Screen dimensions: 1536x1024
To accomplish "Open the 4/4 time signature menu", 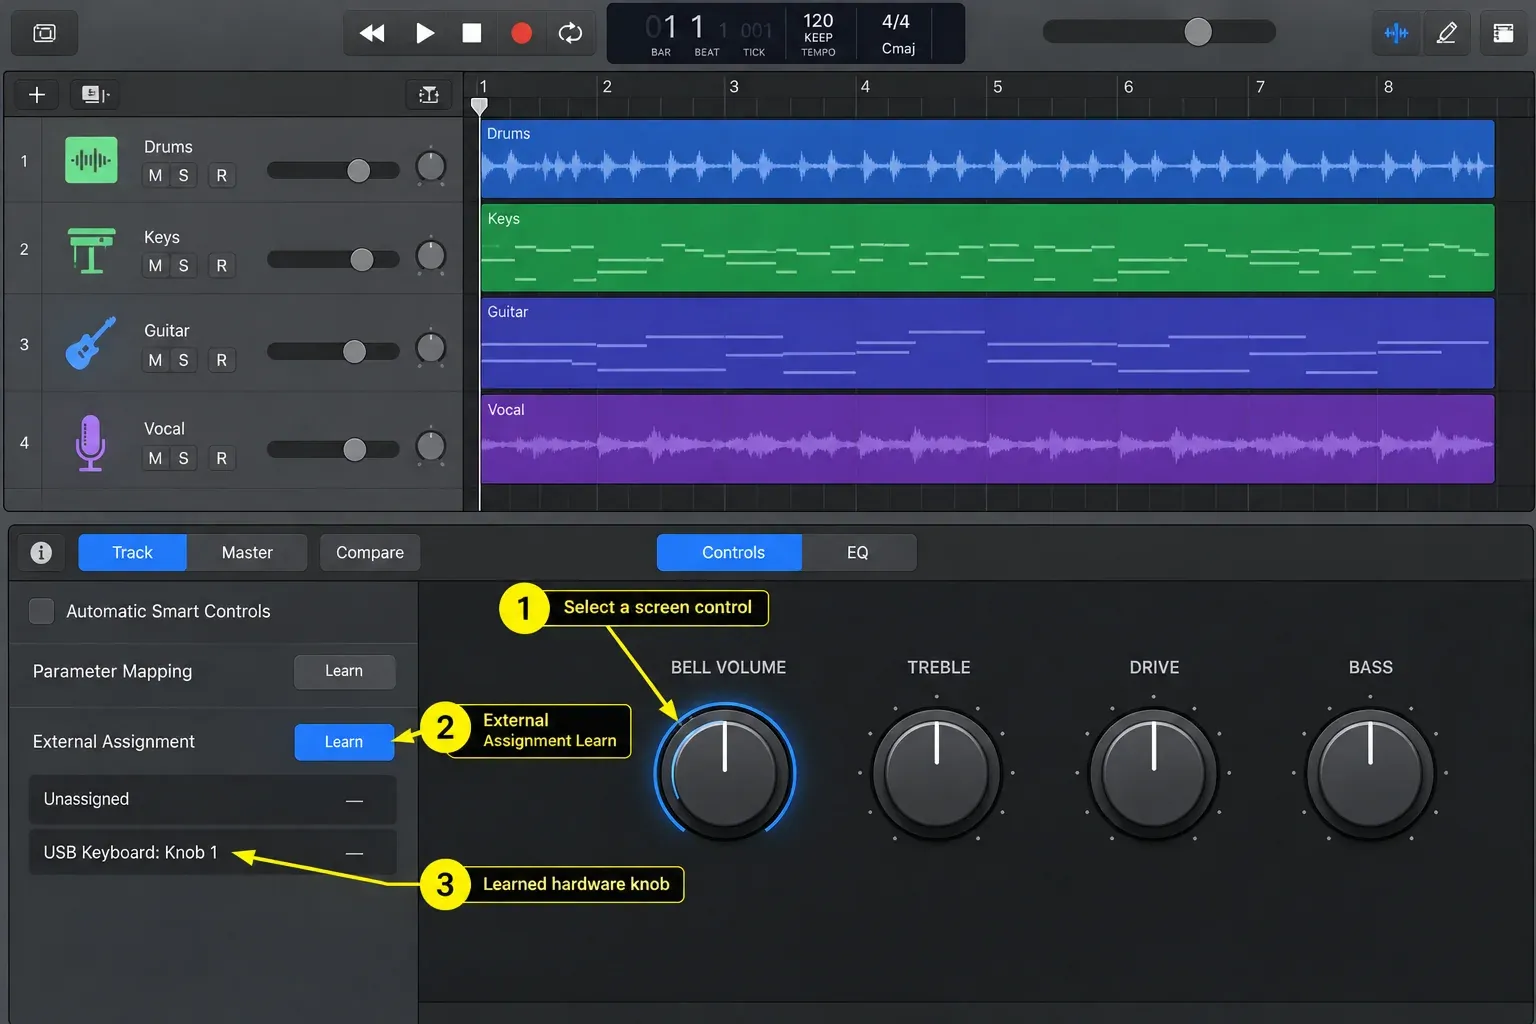I will click(x=896, y=21).
